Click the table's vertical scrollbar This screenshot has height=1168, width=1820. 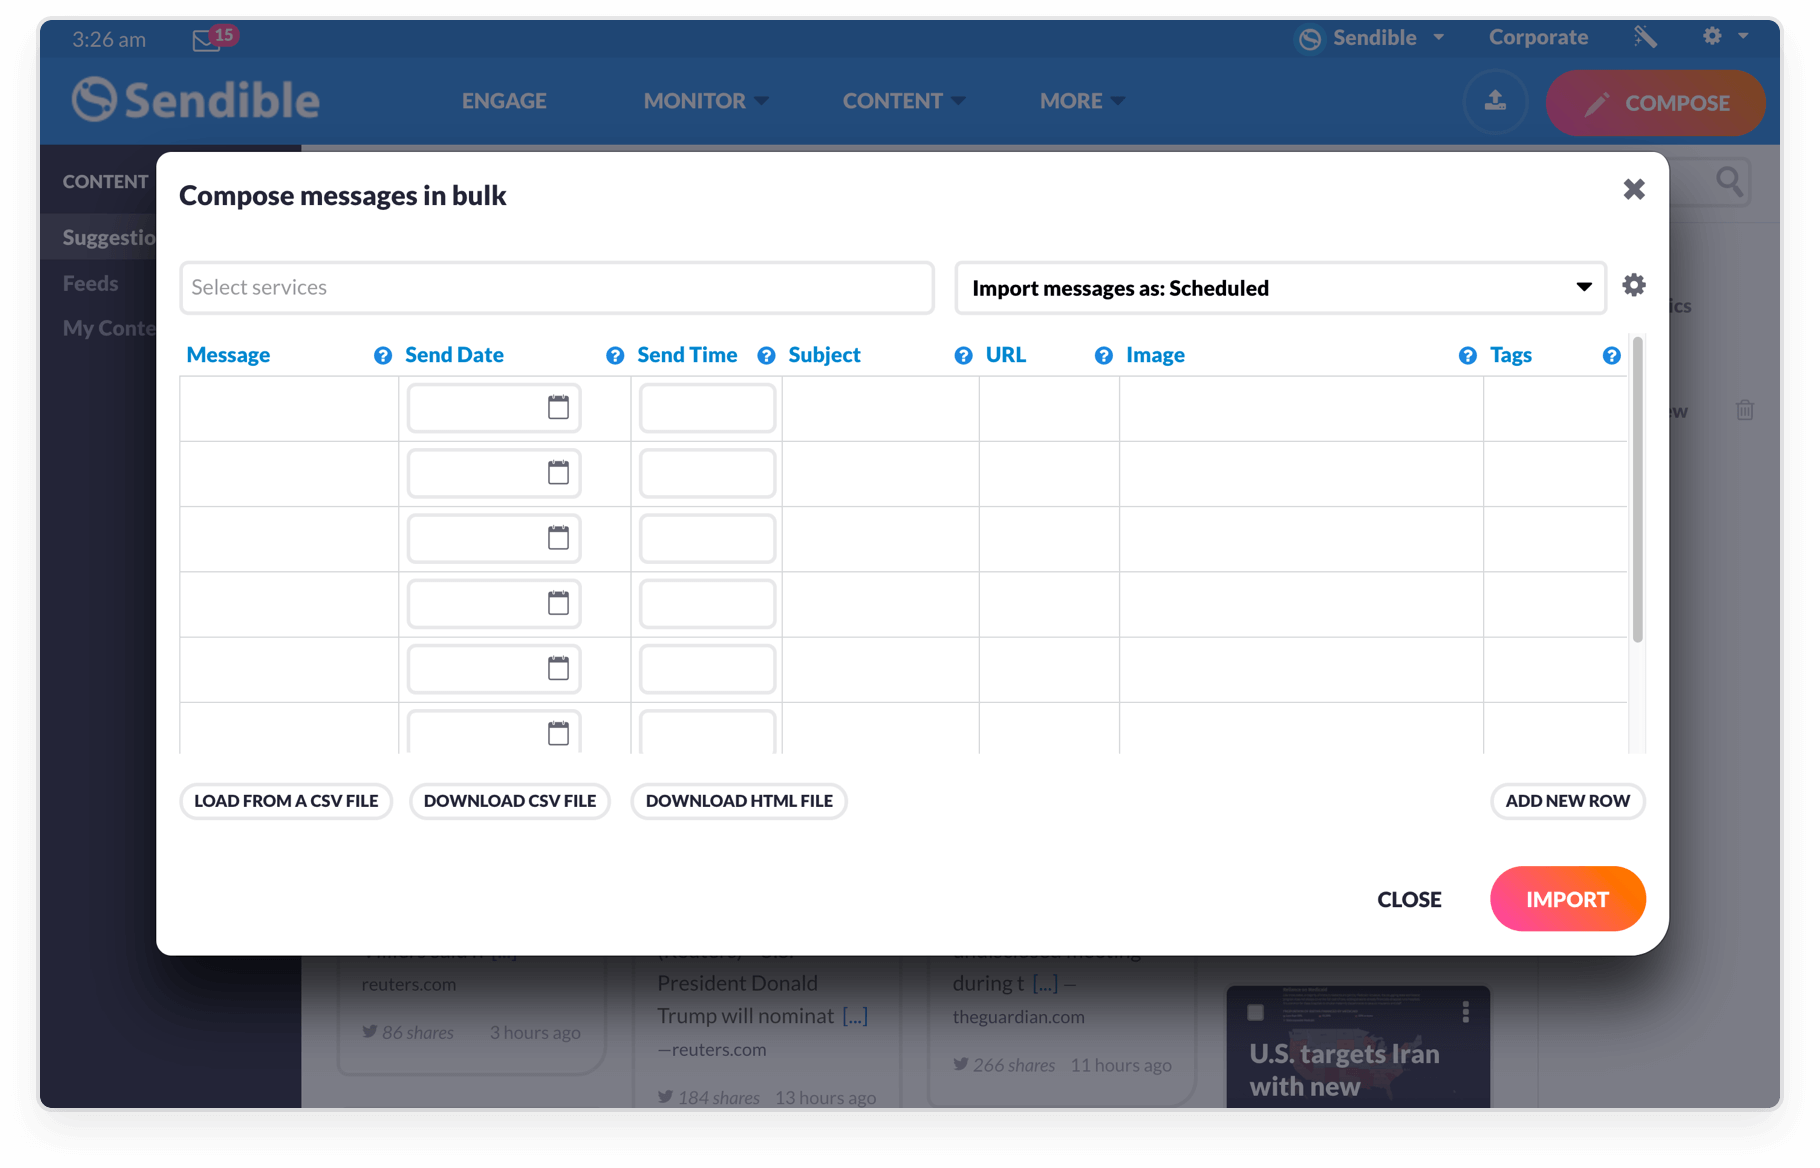(x=1637, y=490)
